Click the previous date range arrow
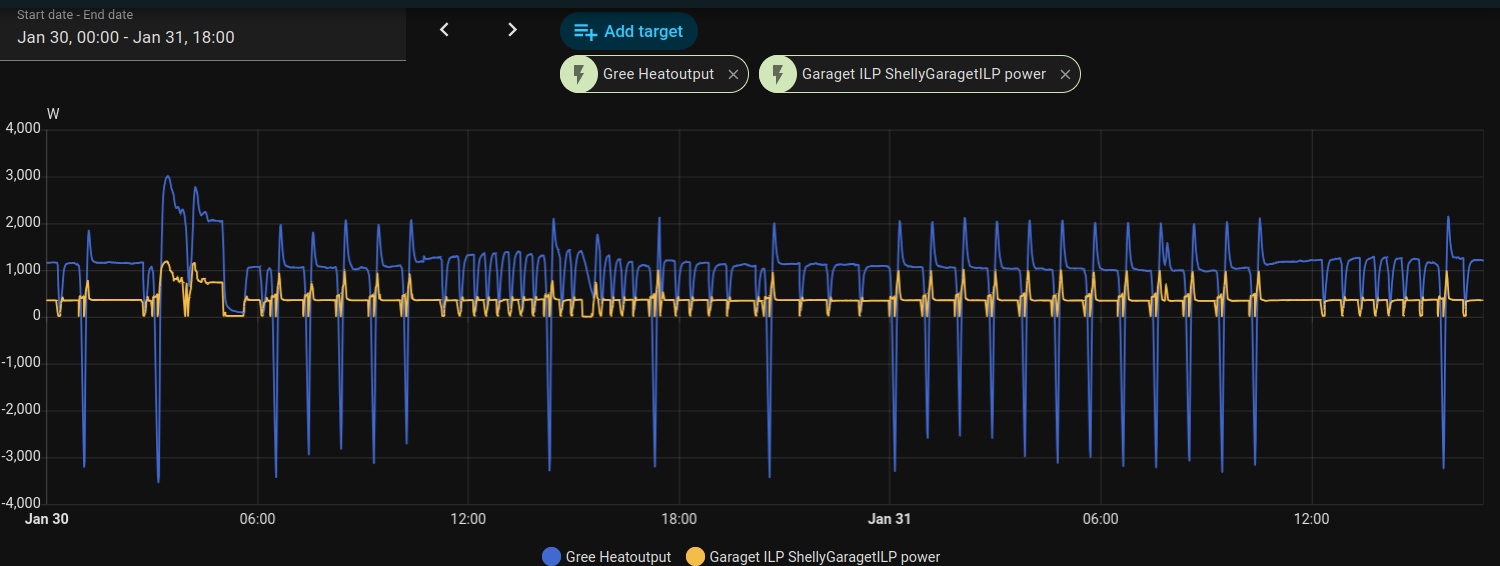1500x566 pixels. [x=445, y=30]
